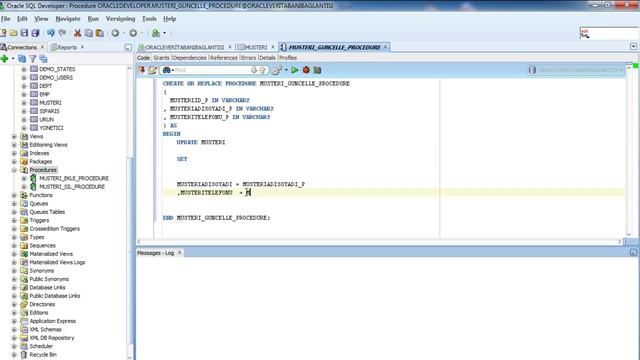Click the red pin Freeze View icon
Viewport: 640px width, 360px height.
pyautogui.click(x=142, y=70)
